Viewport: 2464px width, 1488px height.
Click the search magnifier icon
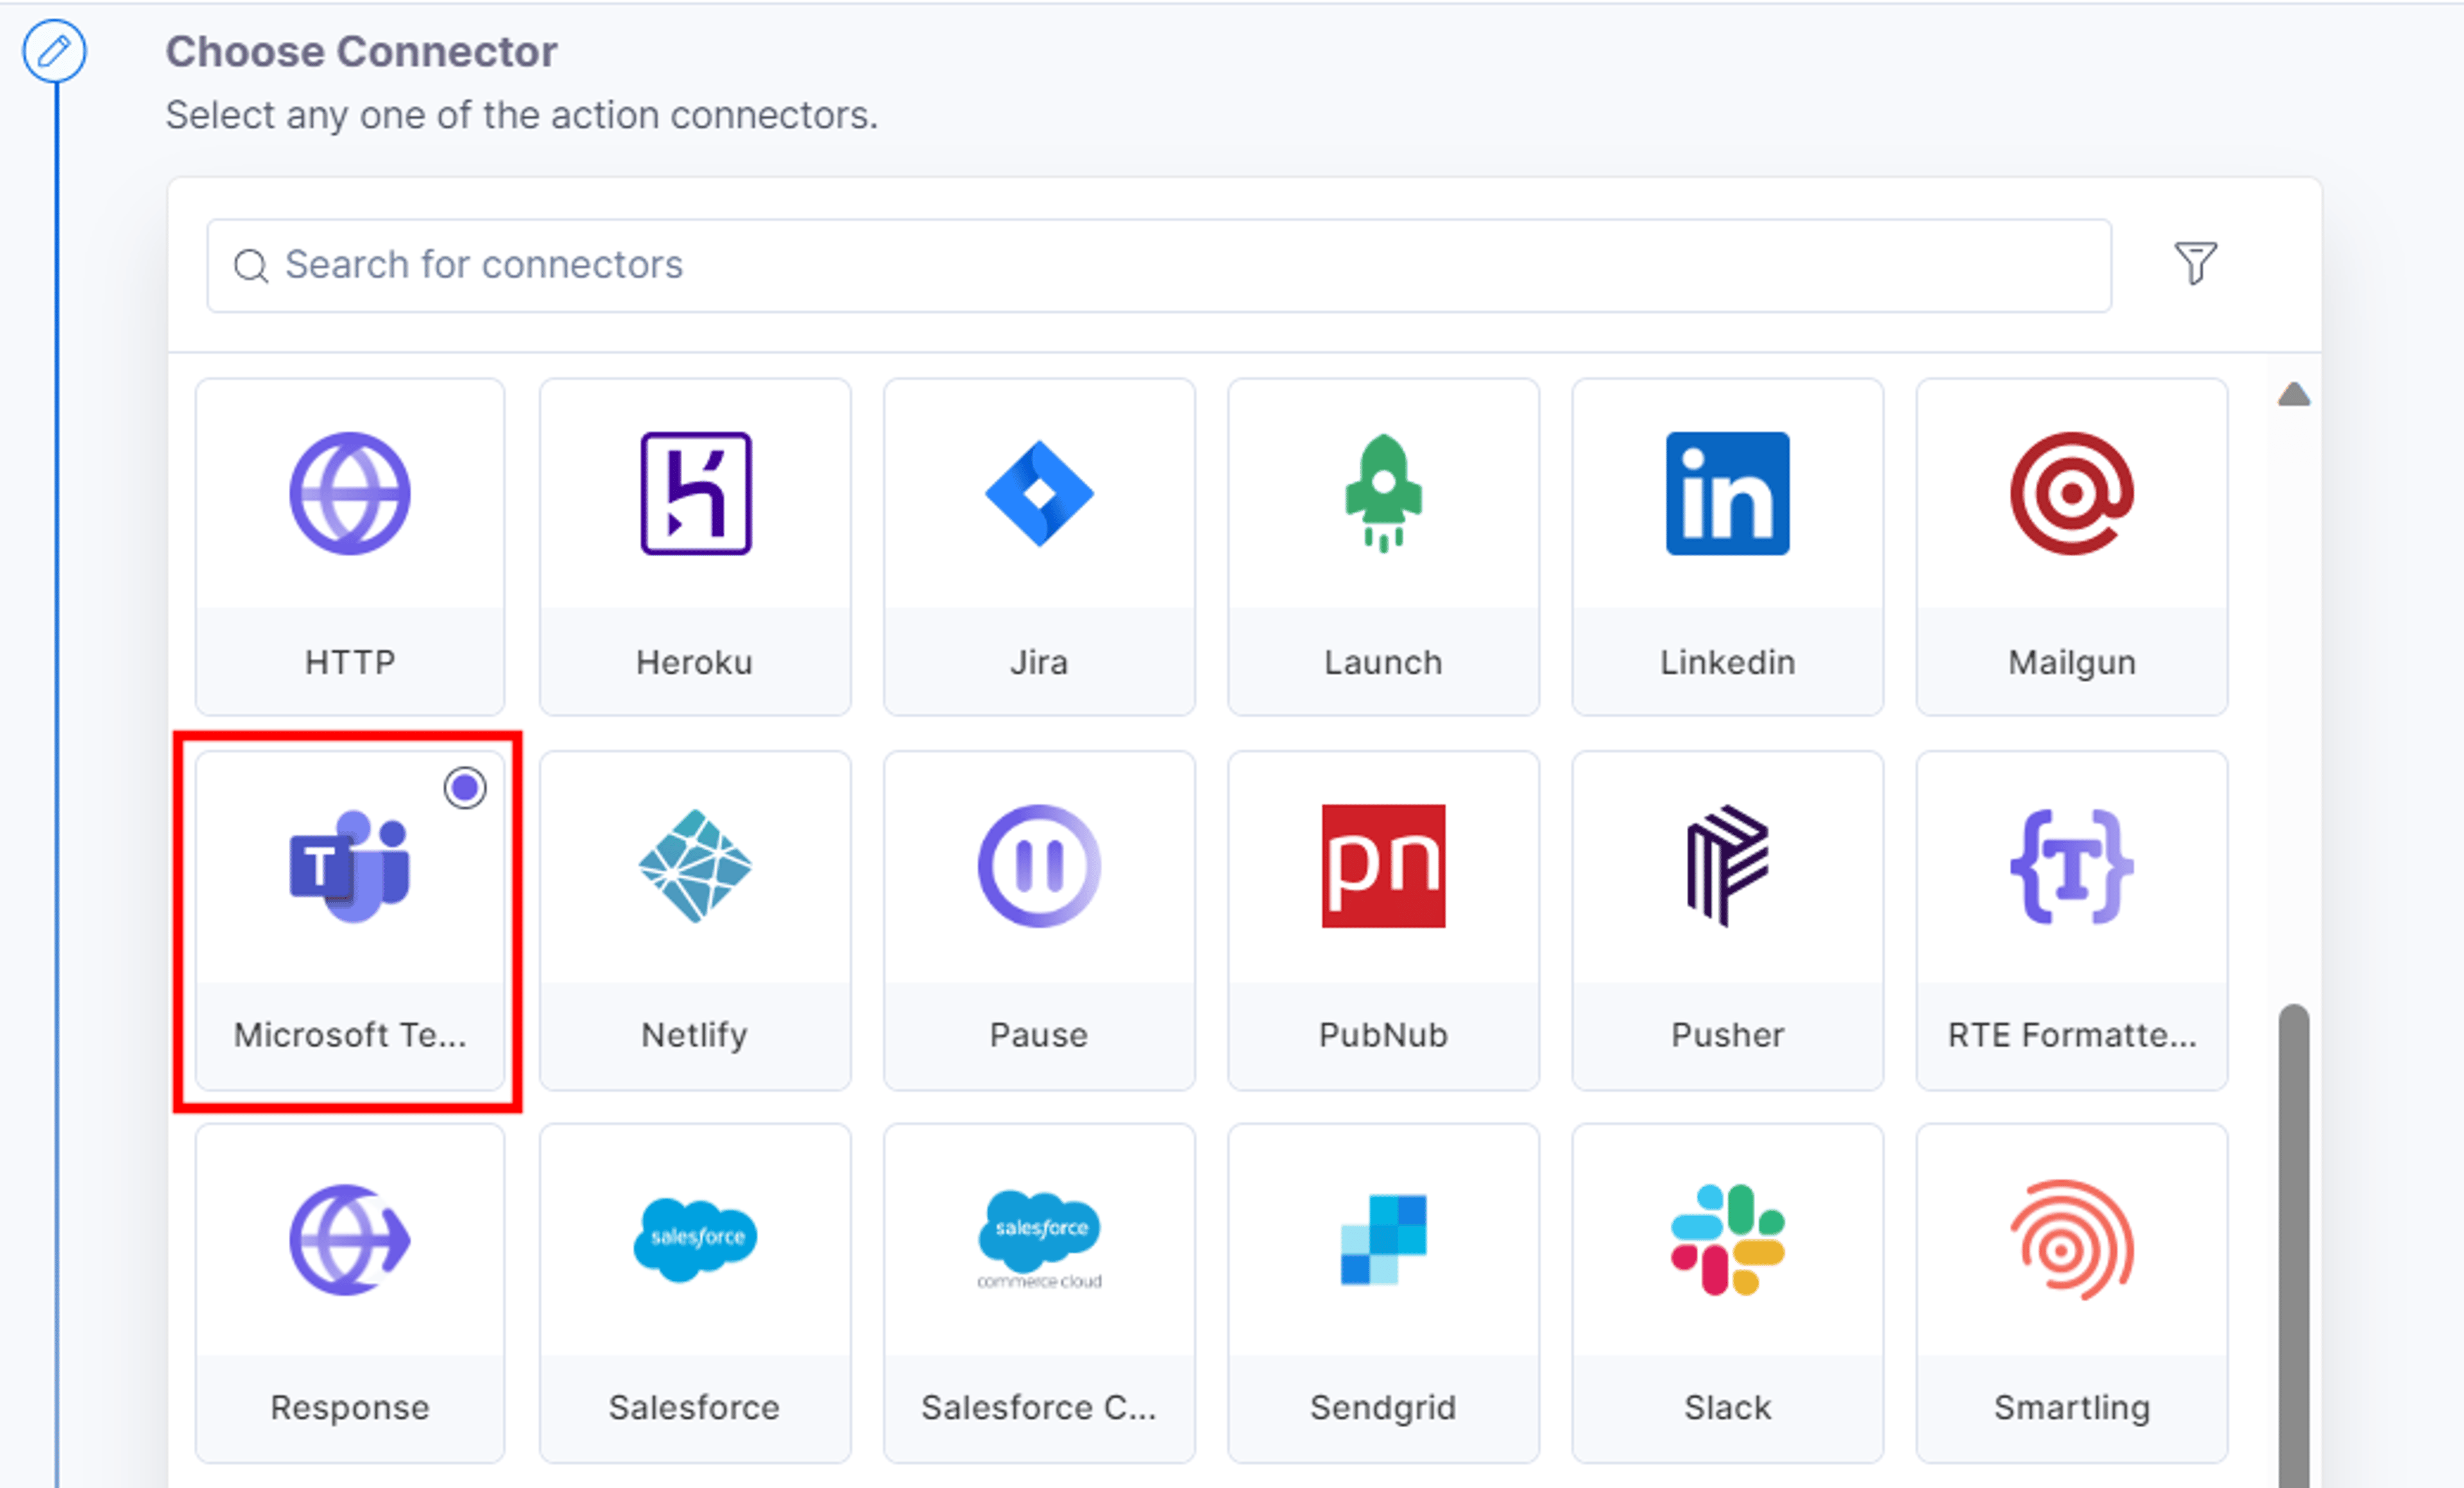click(251, 266)
